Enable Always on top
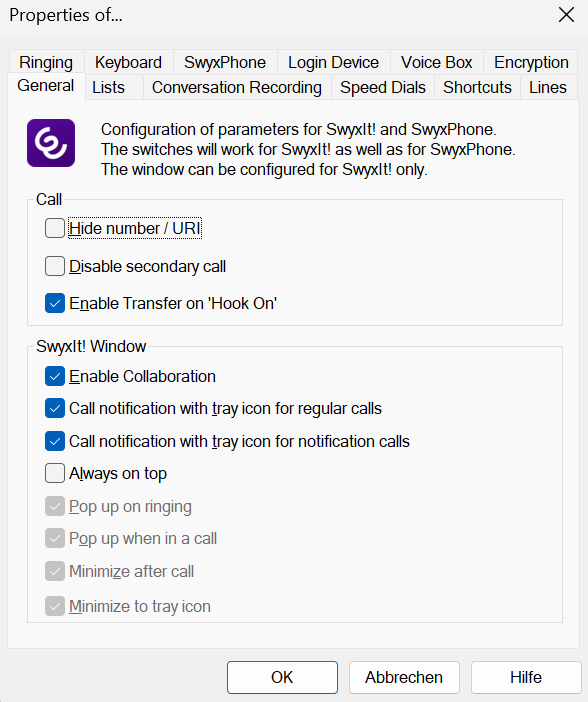 pos(55,473)
